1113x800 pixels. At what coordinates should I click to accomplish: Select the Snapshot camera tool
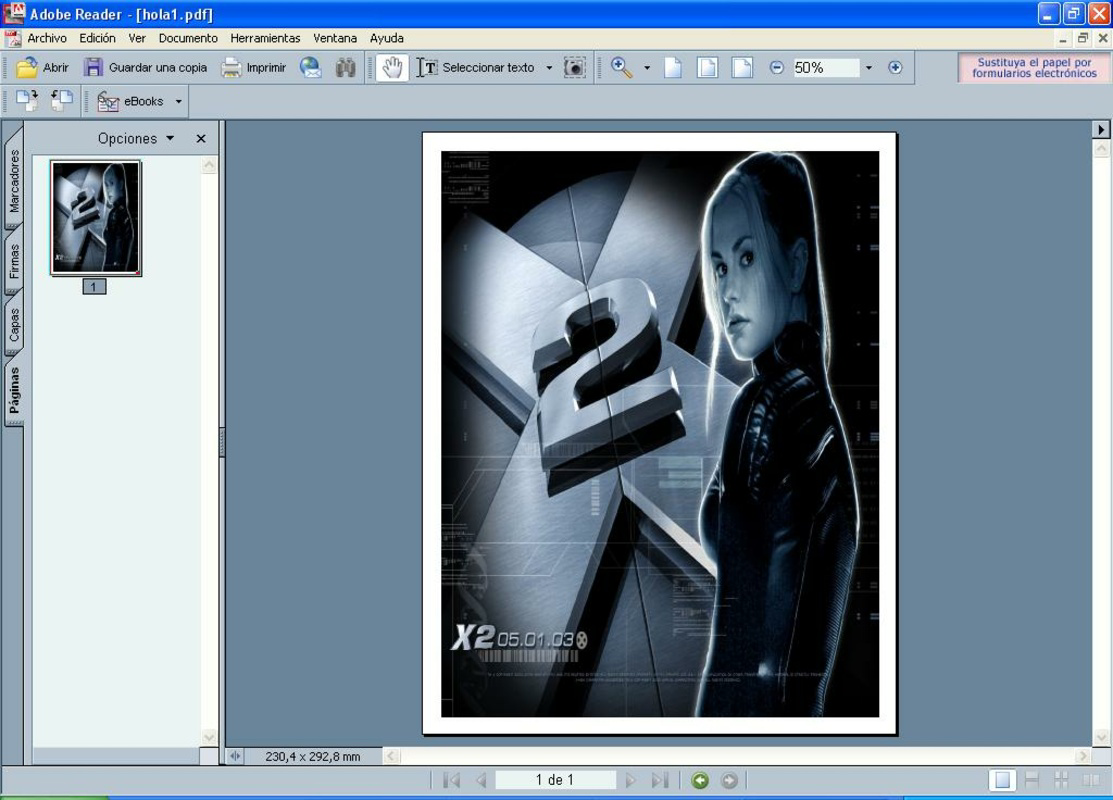[x=574, y=67]
